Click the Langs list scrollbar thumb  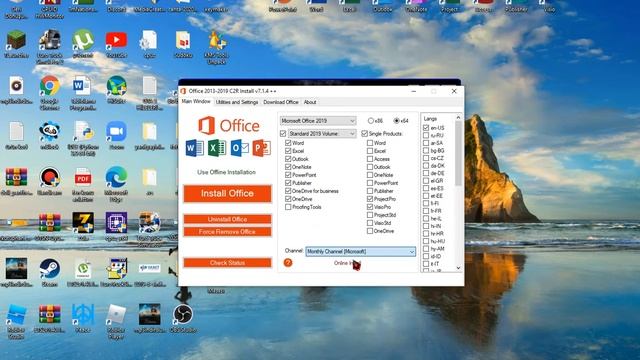pos(458,153)
